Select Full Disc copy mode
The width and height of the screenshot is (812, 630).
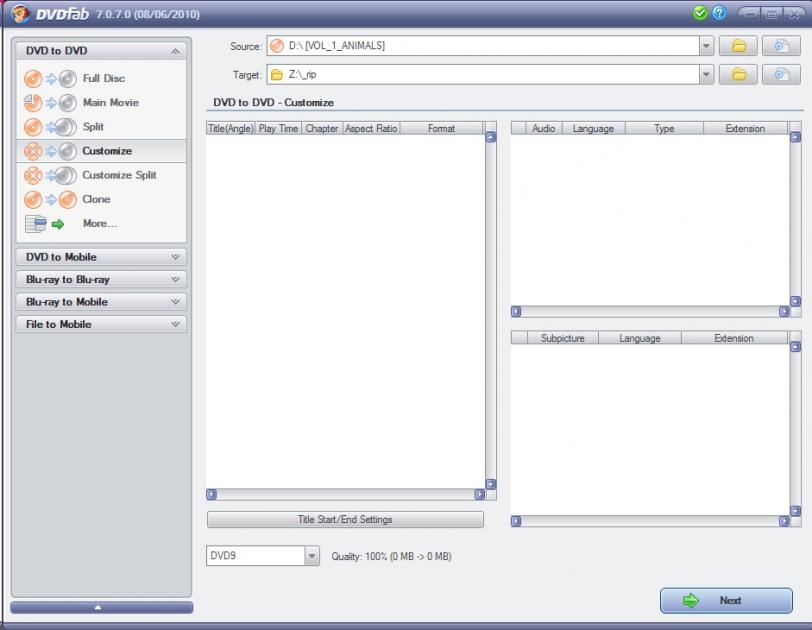tap(101, 78)
